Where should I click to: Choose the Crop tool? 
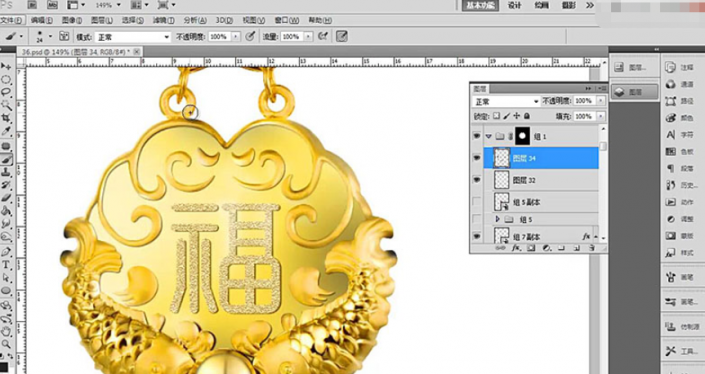[6, 118]
